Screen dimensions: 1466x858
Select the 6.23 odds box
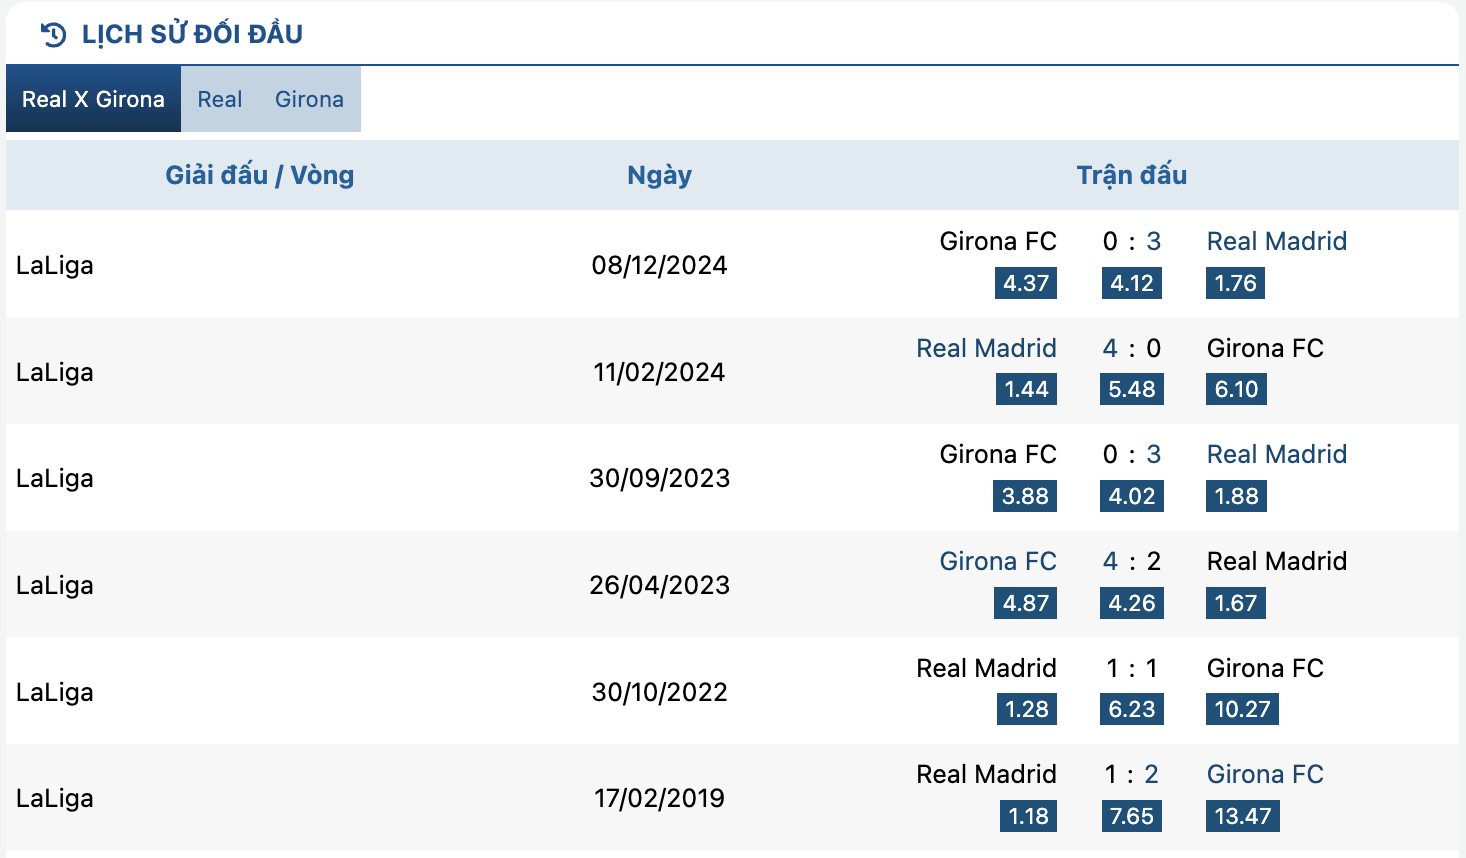tap(1132, 709)
